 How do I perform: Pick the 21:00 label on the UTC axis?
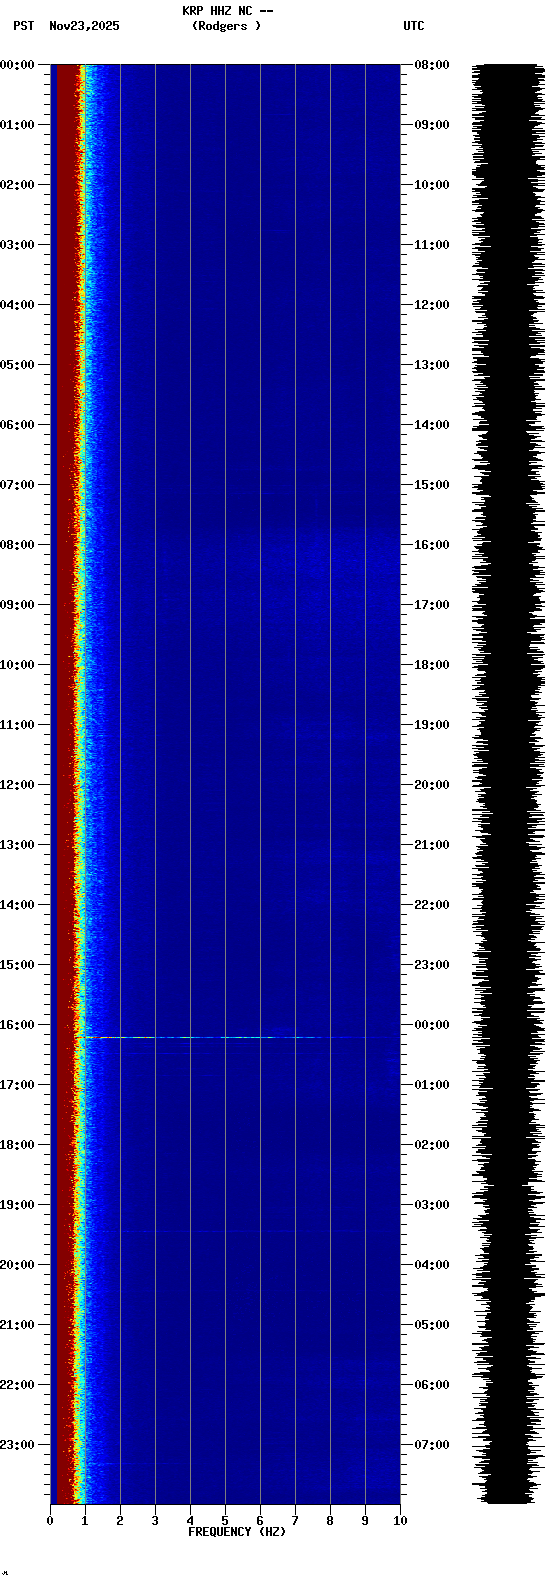[431, 845]
